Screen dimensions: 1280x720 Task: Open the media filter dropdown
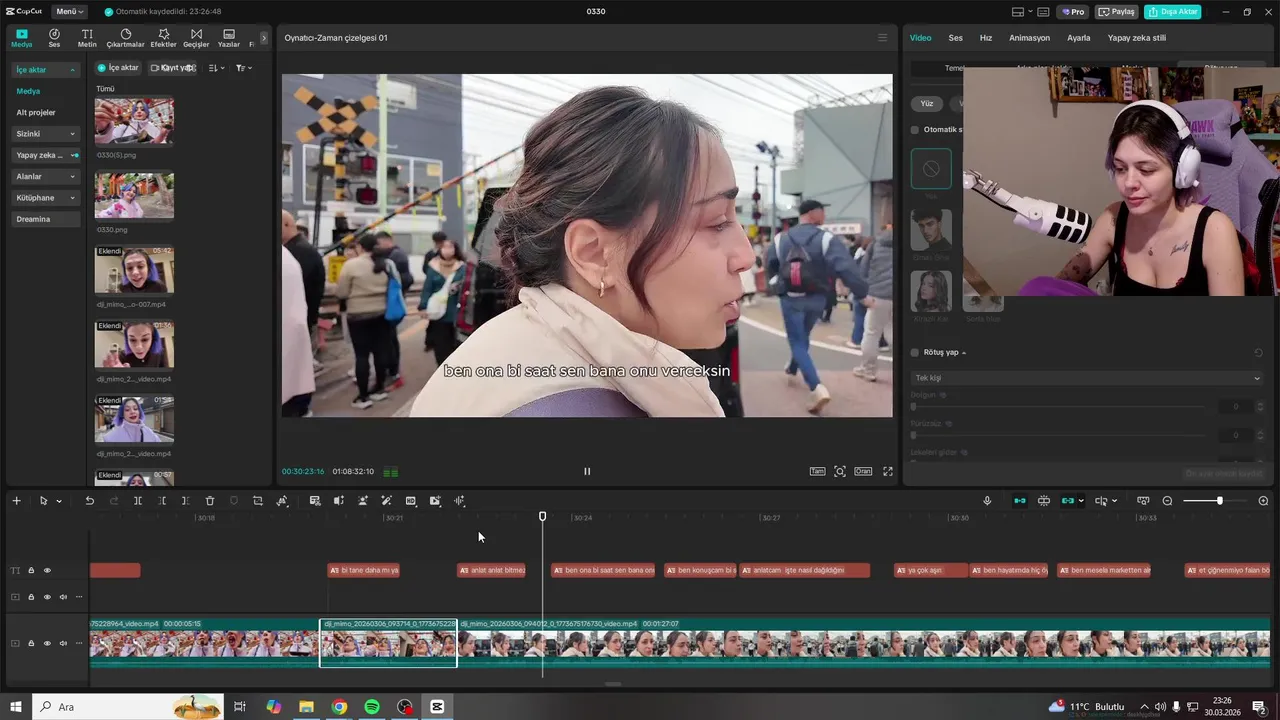pos(243,68)
